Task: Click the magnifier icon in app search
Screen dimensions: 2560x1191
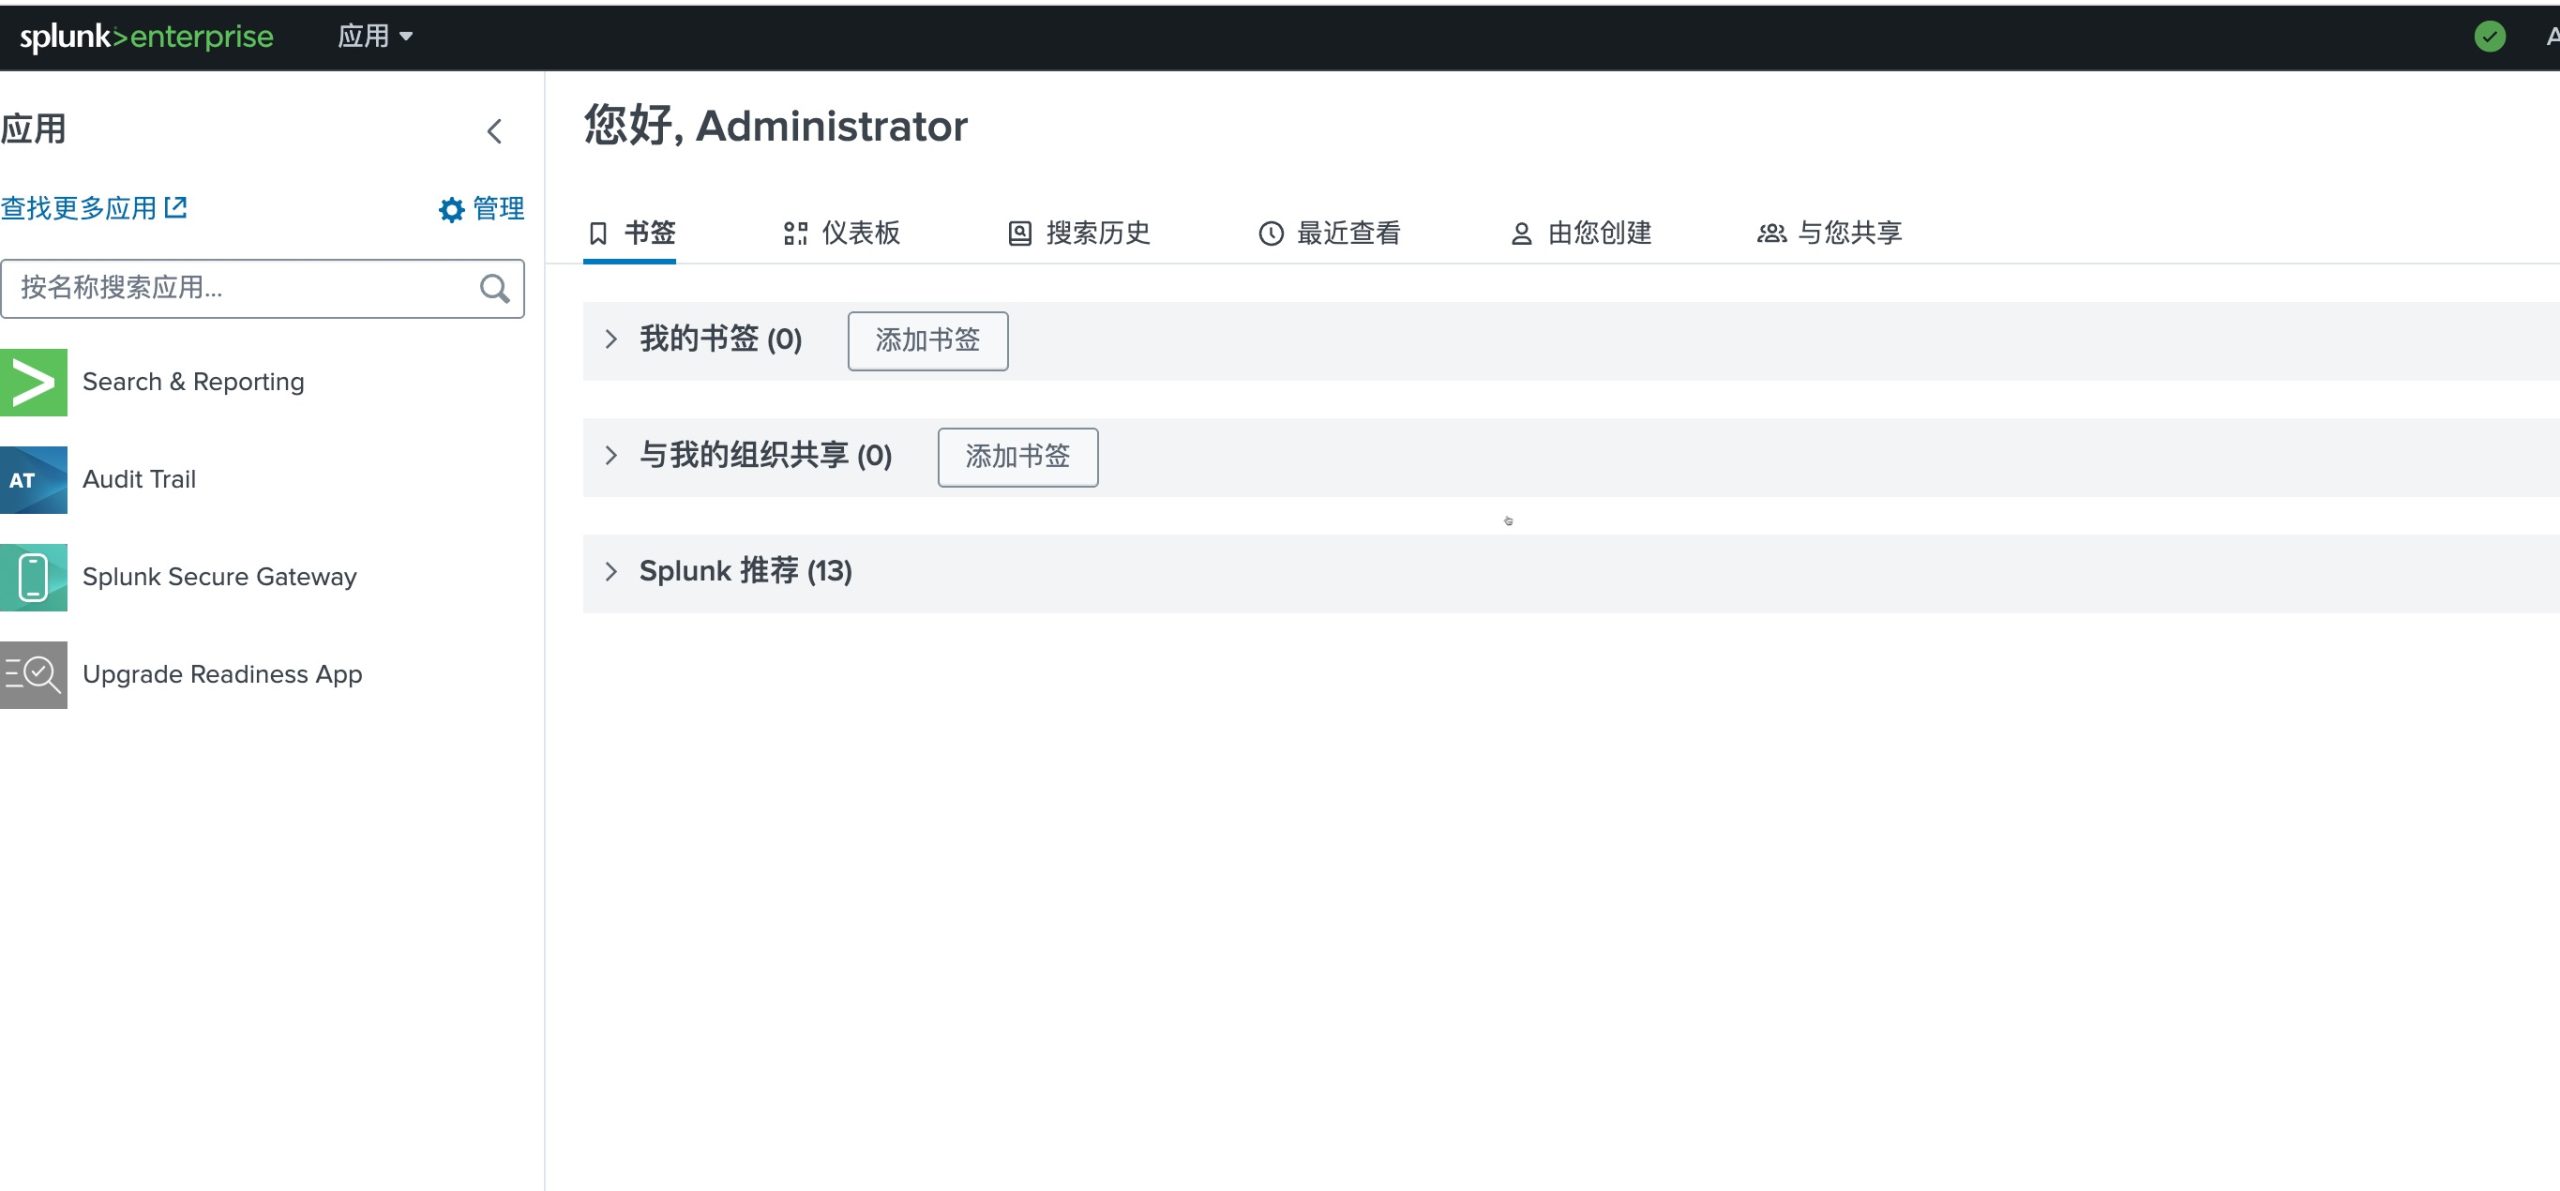Action: coord(495,289)
